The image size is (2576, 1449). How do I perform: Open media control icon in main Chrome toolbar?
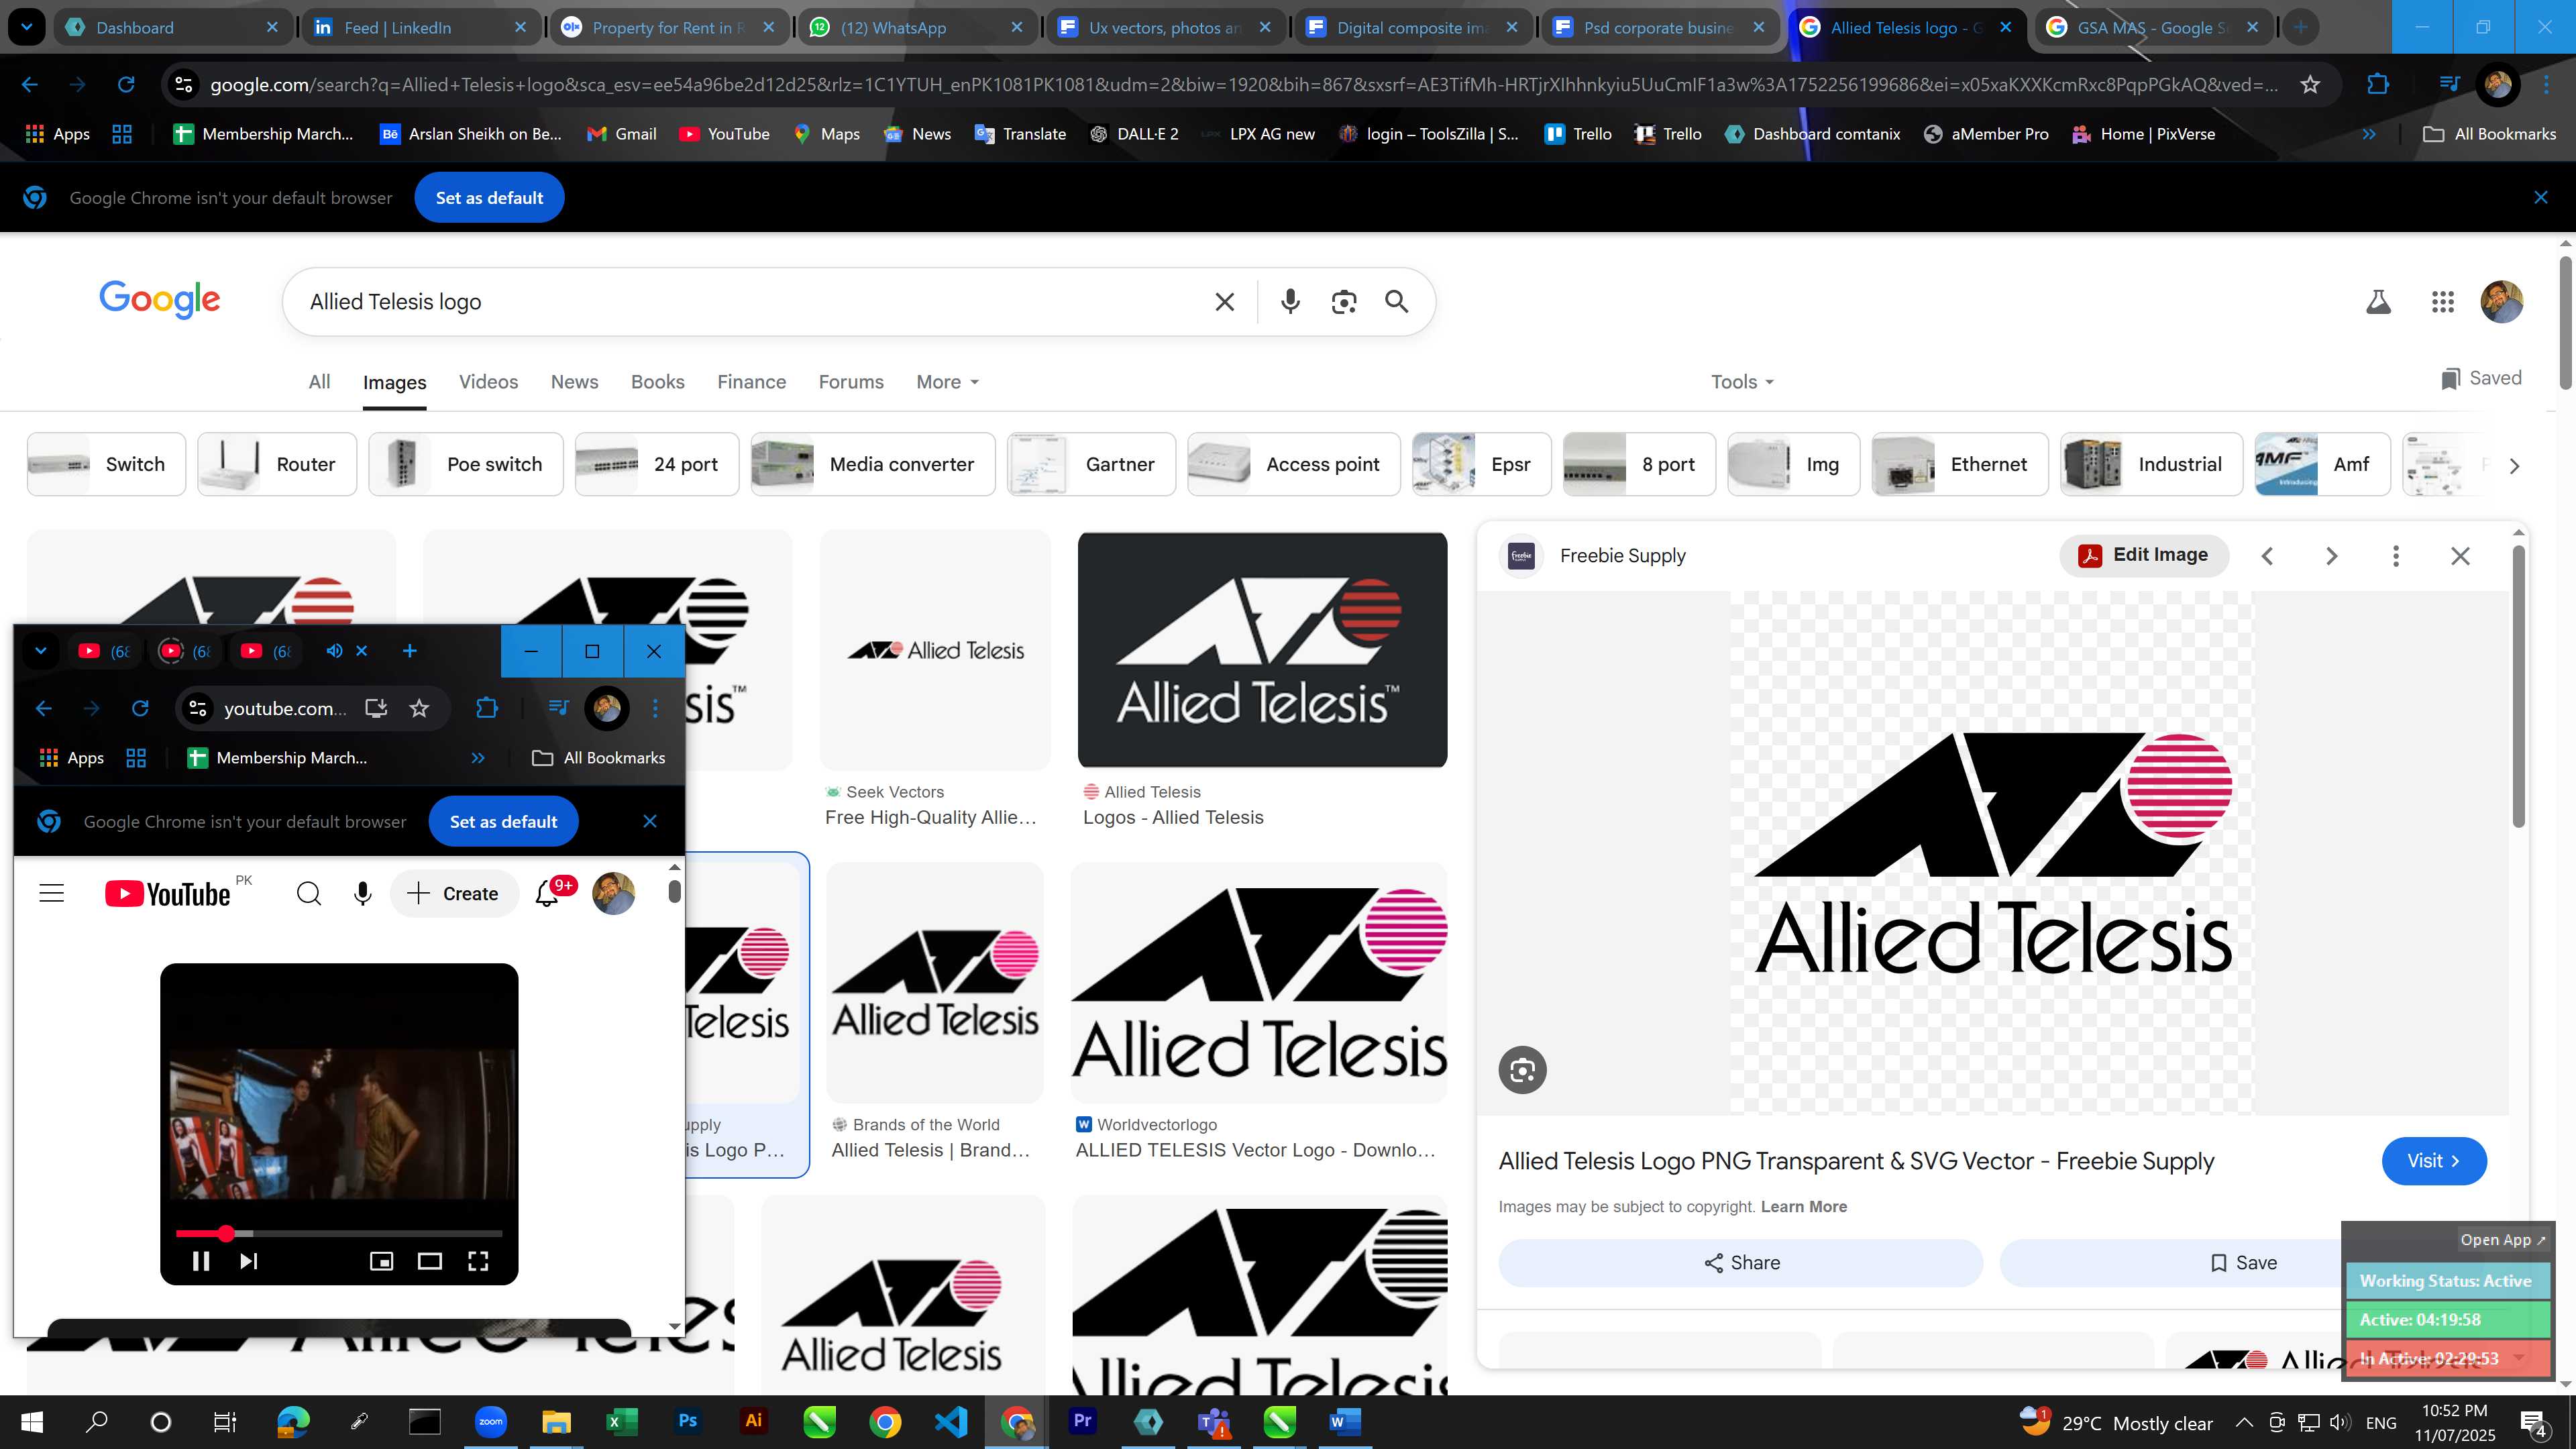click(2449, 85)
